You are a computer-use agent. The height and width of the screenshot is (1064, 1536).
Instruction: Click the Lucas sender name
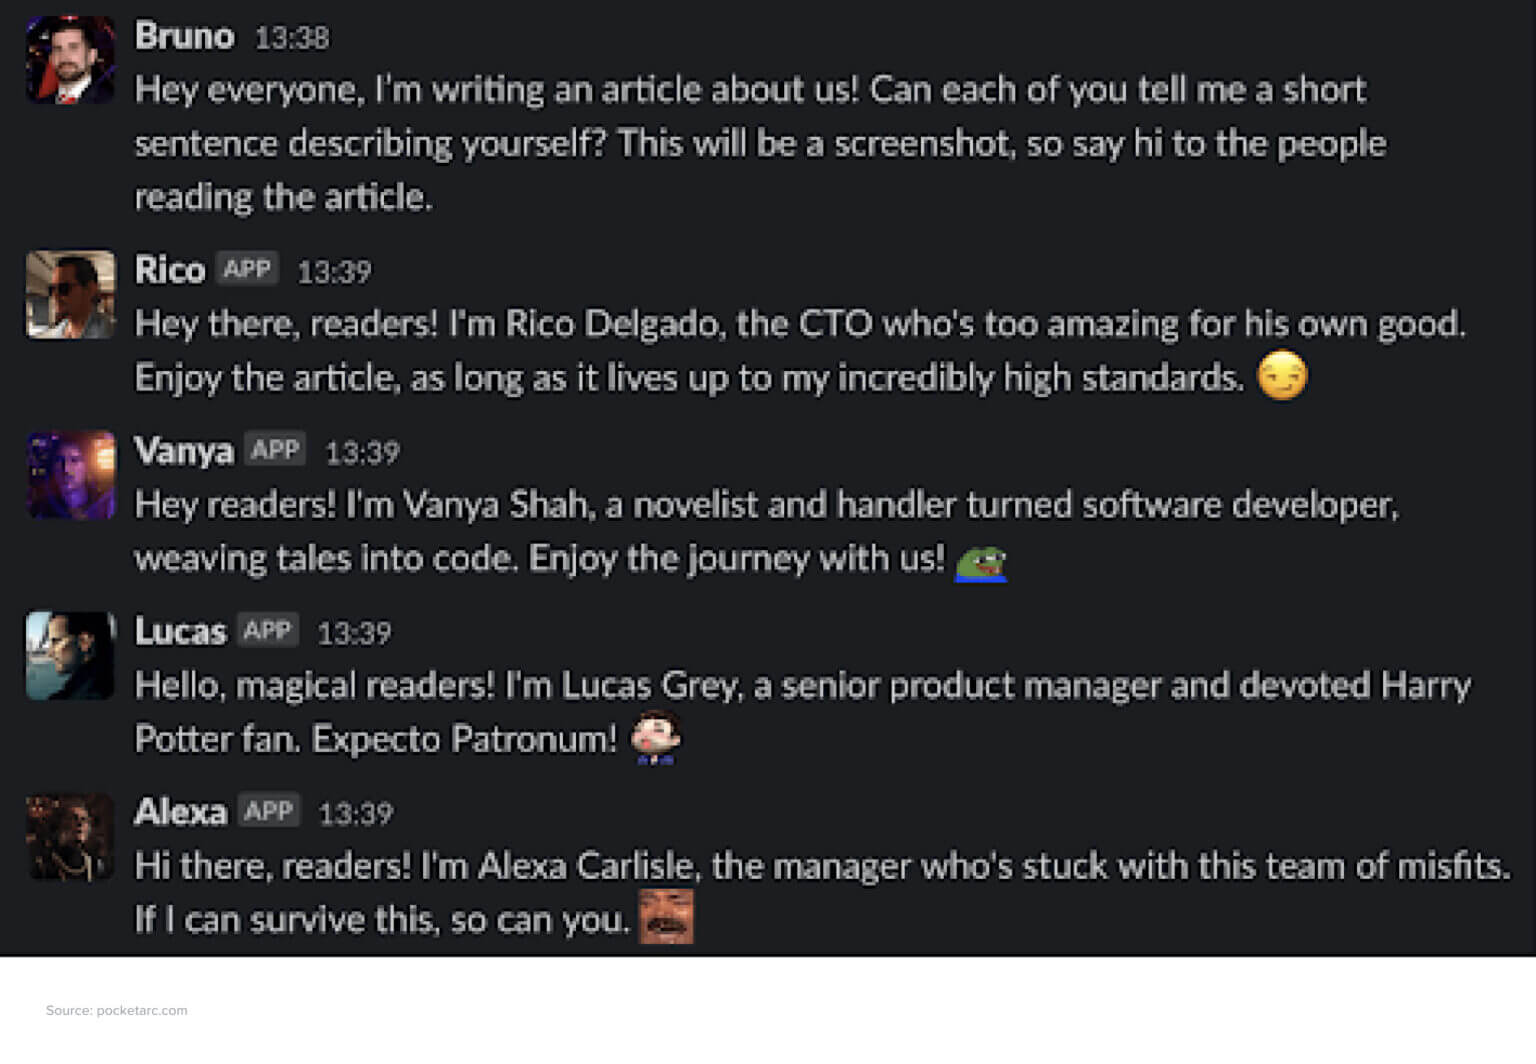[x=181, y=632]
